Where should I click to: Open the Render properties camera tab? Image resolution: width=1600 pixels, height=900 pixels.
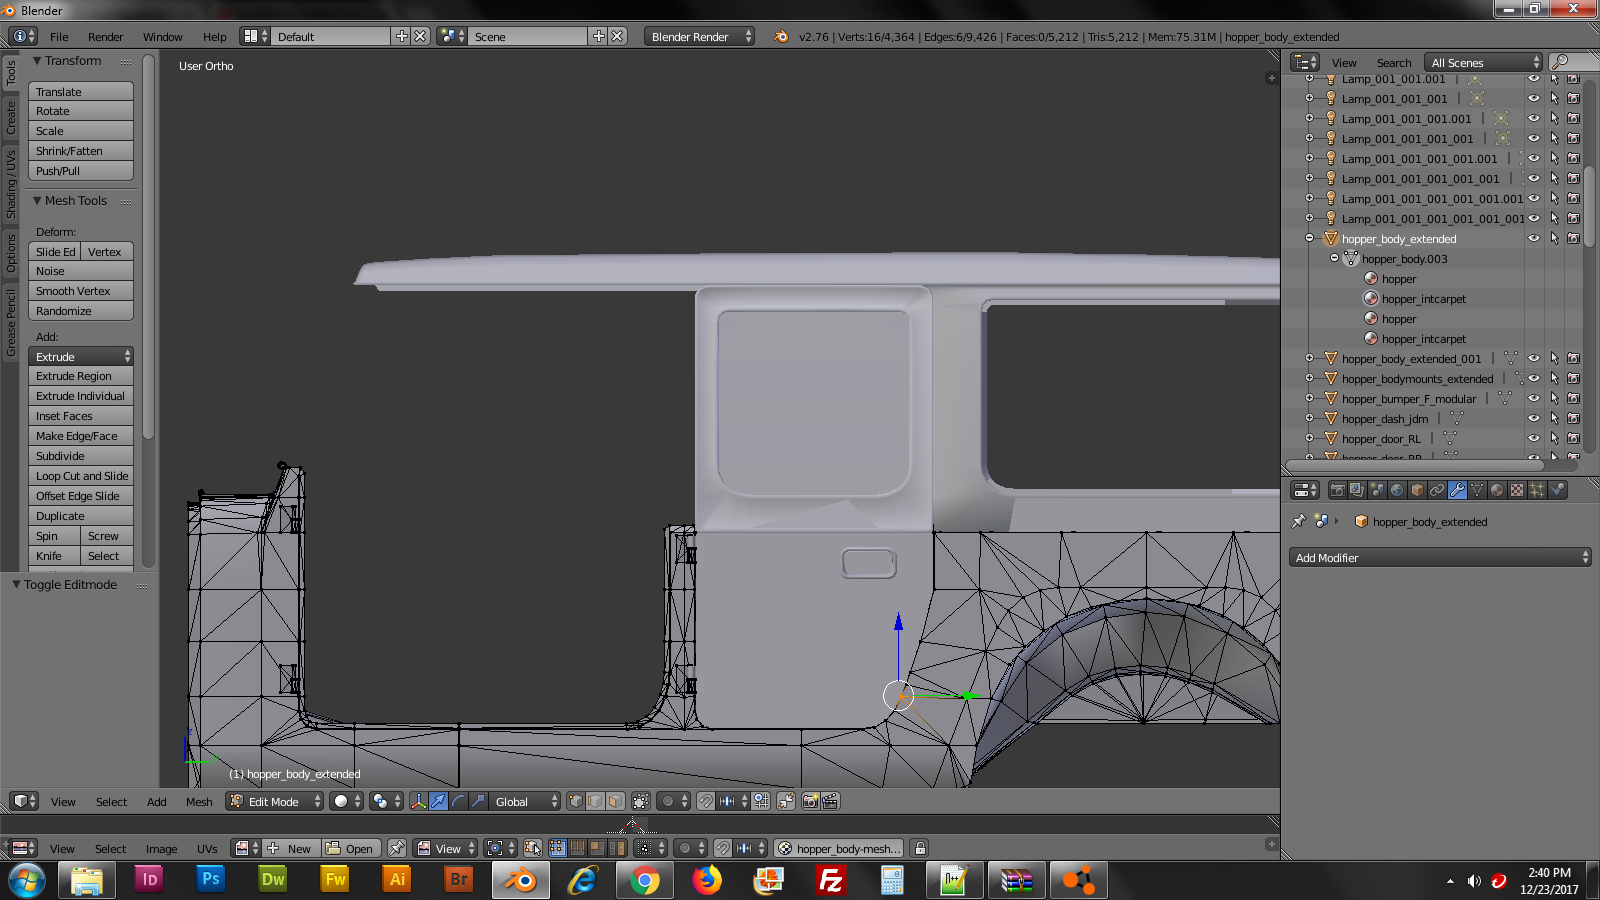coord(1337,490)
